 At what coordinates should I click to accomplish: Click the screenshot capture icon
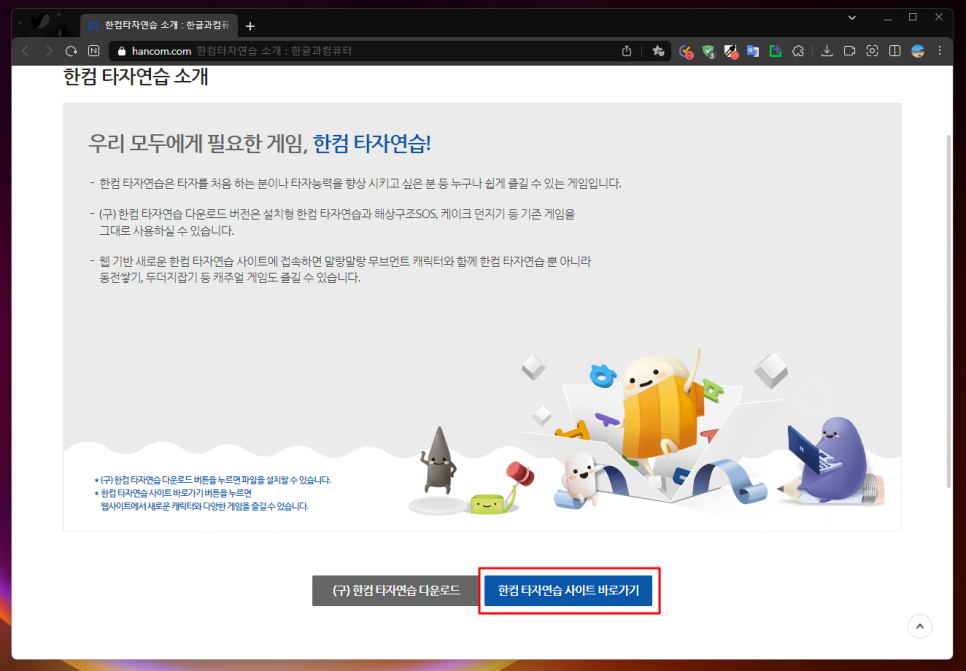(872, 51)
